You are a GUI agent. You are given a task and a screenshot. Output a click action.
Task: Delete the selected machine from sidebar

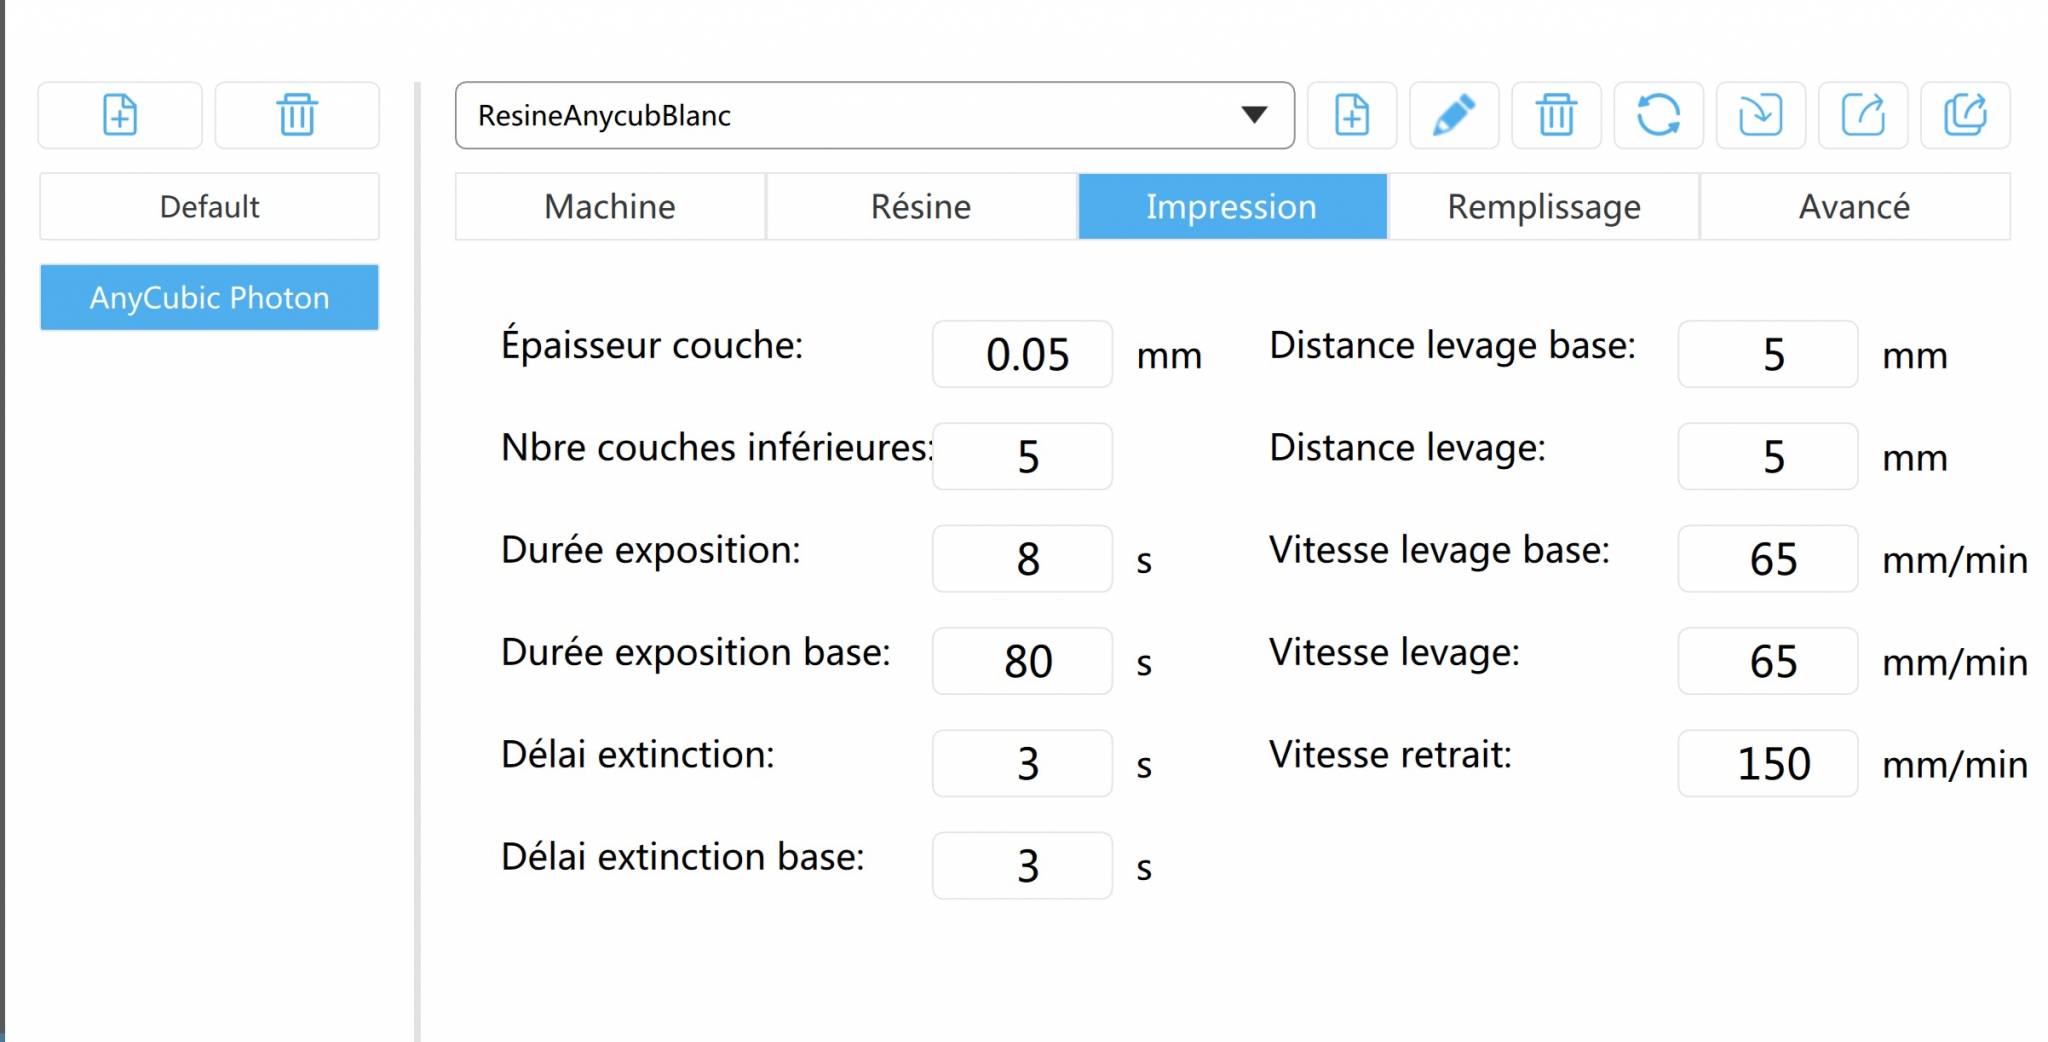coord(297,115)
